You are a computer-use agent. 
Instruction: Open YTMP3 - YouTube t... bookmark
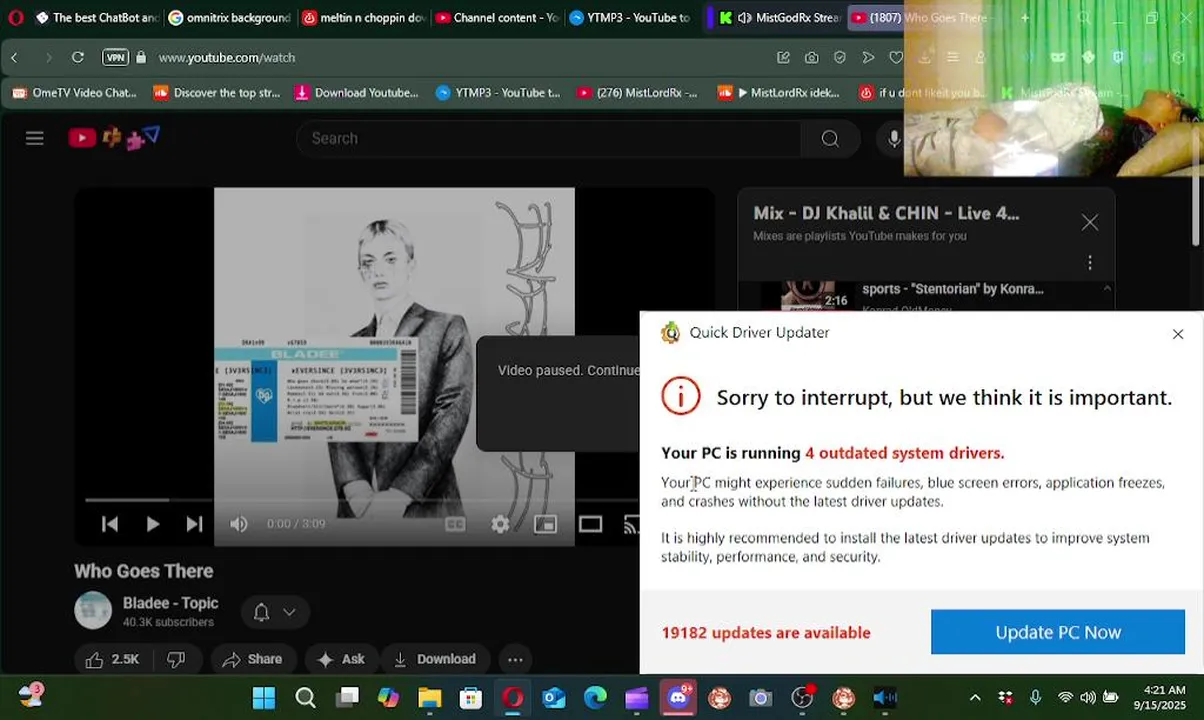[498, 93]
